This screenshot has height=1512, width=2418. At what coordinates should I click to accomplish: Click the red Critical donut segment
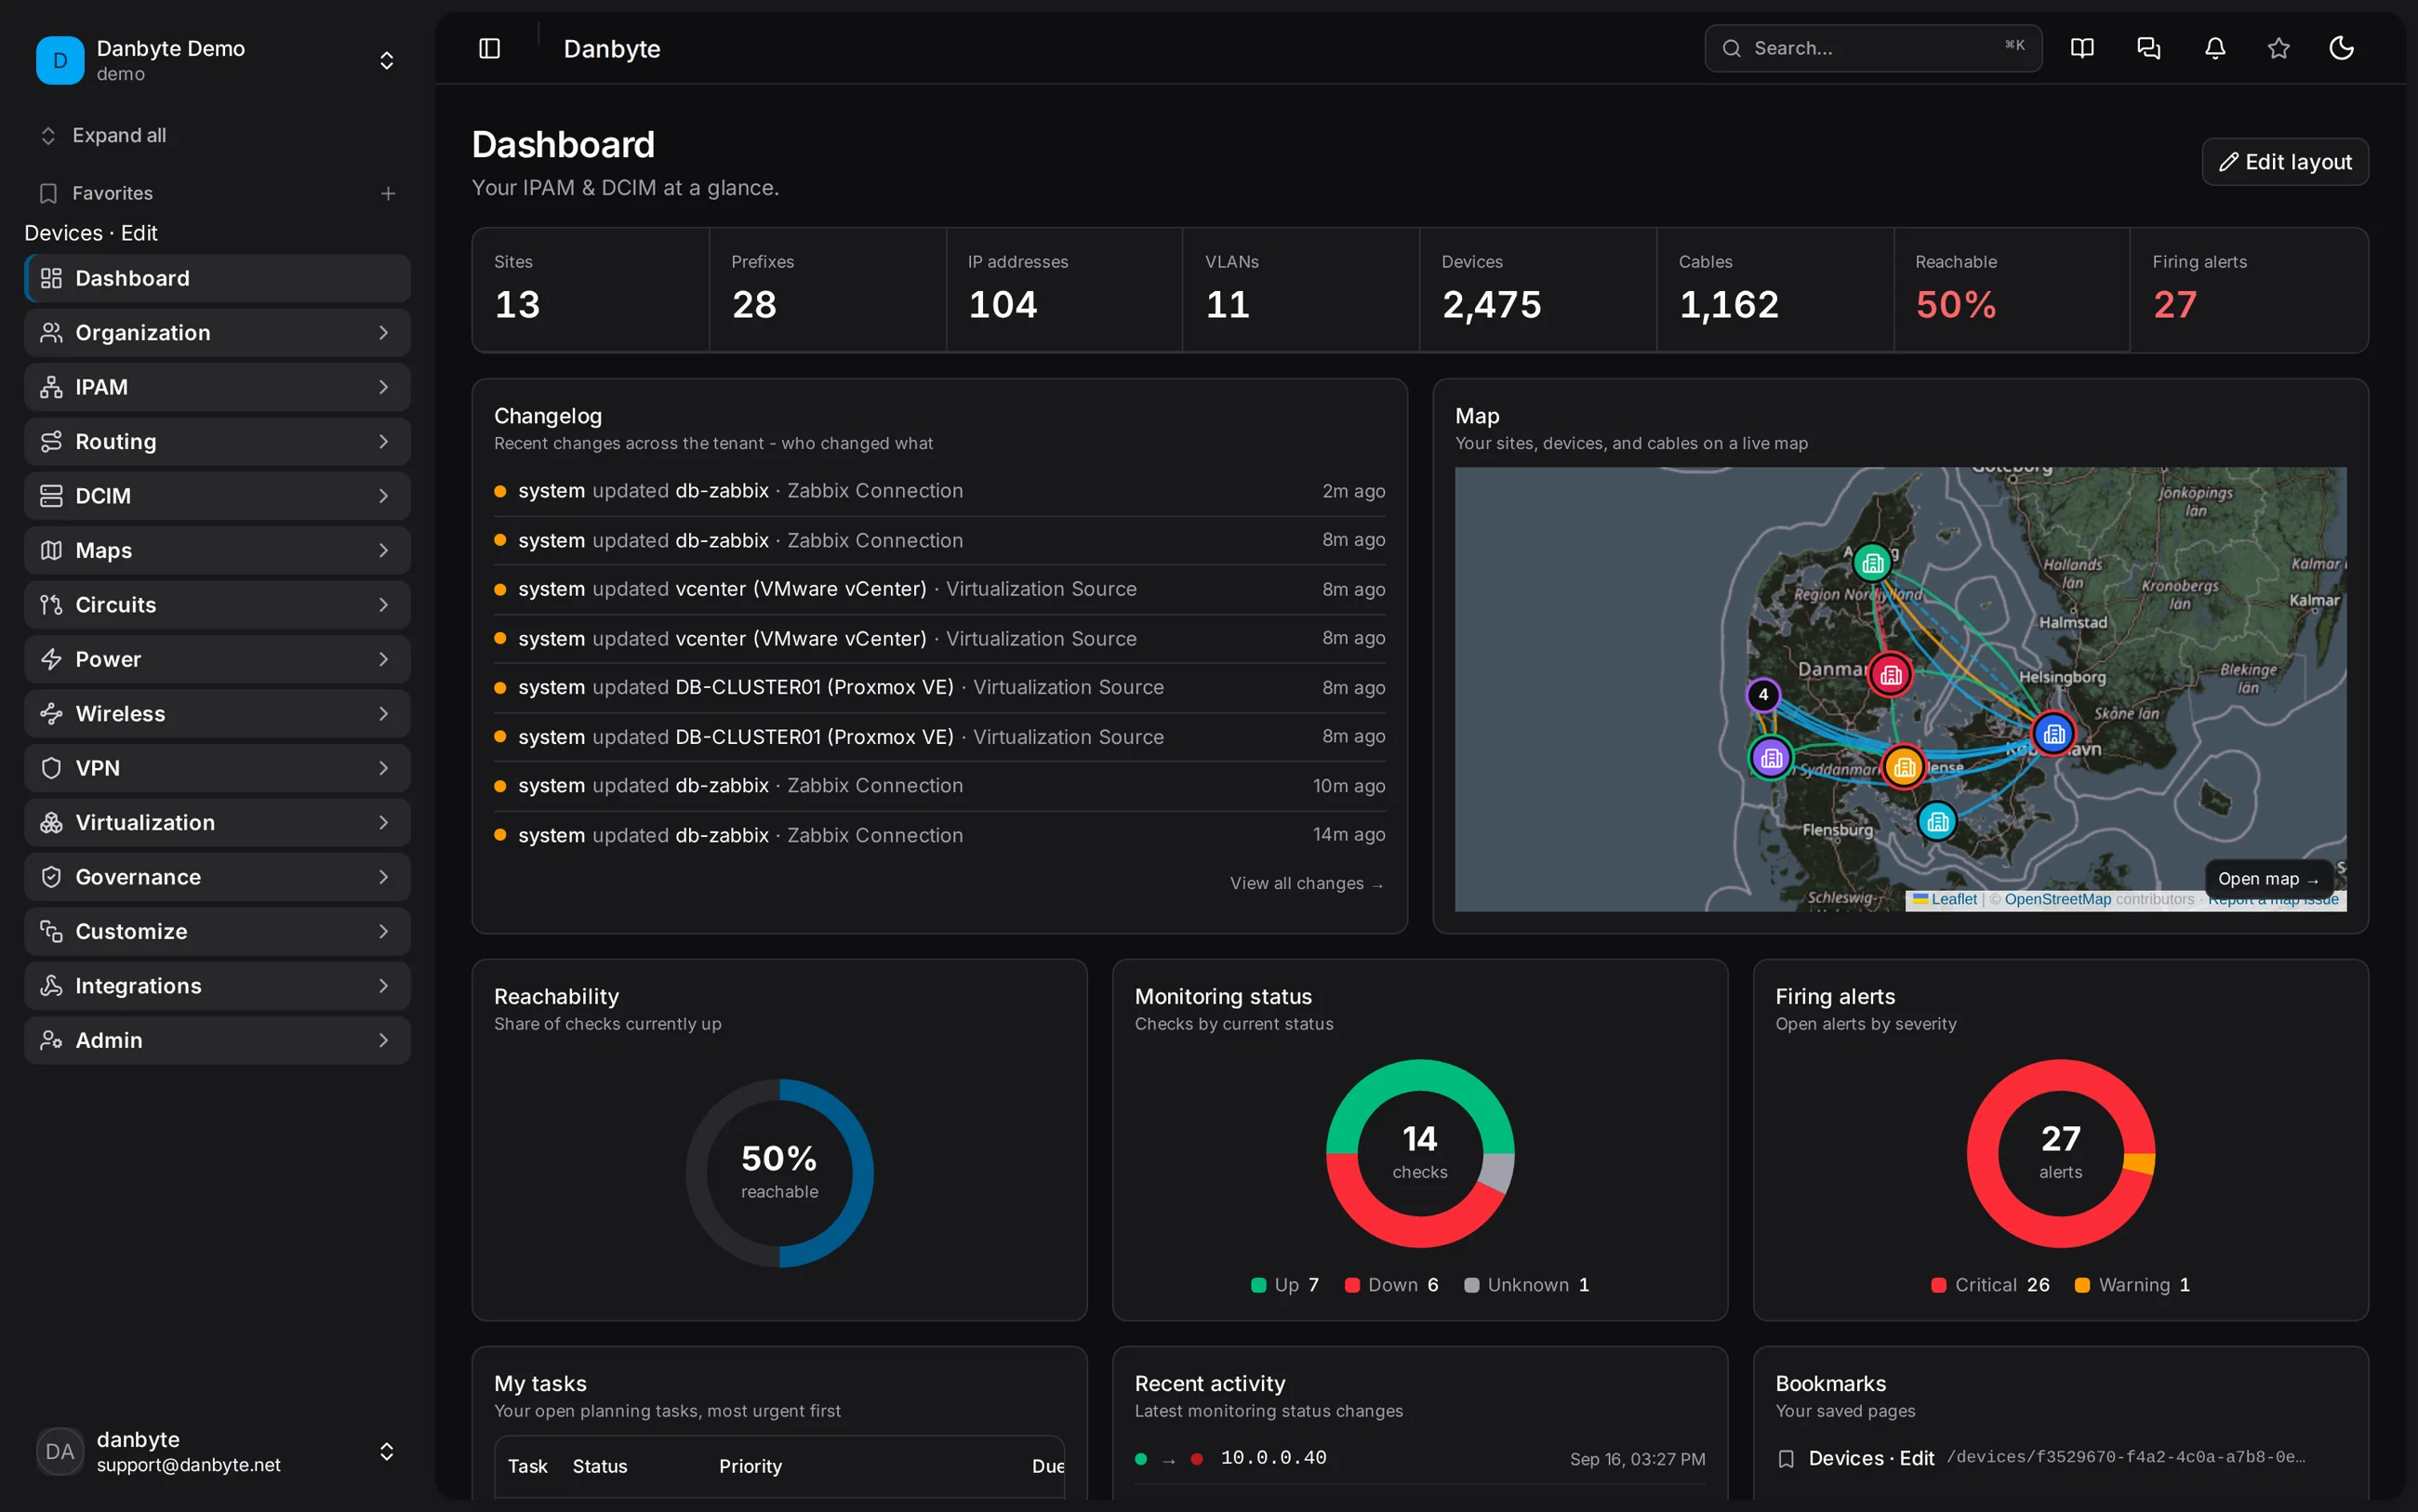pyautogui.click(x=1992, y=1200)
